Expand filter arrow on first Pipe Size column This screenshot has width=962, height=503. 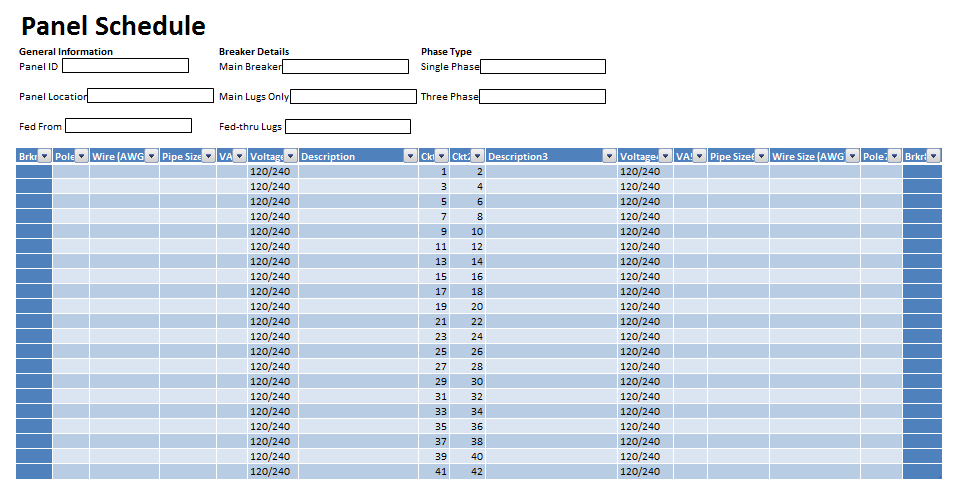pos(208,156)
